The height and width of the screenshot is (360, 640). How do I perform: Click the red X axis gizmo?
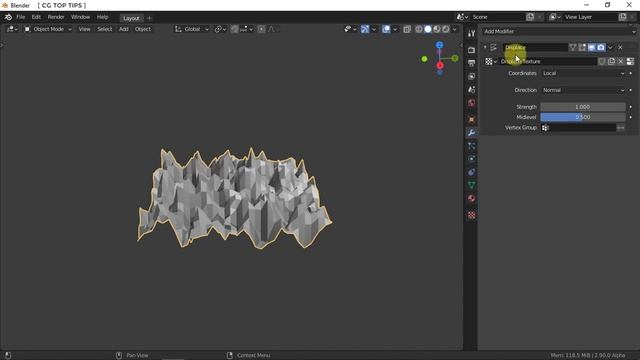click(440, 65)
